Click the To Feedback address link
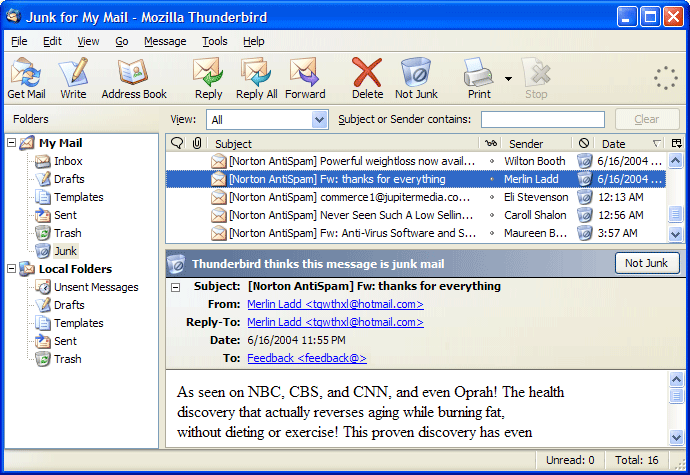Screen dimensions: 690x475 tap(307, 358)
